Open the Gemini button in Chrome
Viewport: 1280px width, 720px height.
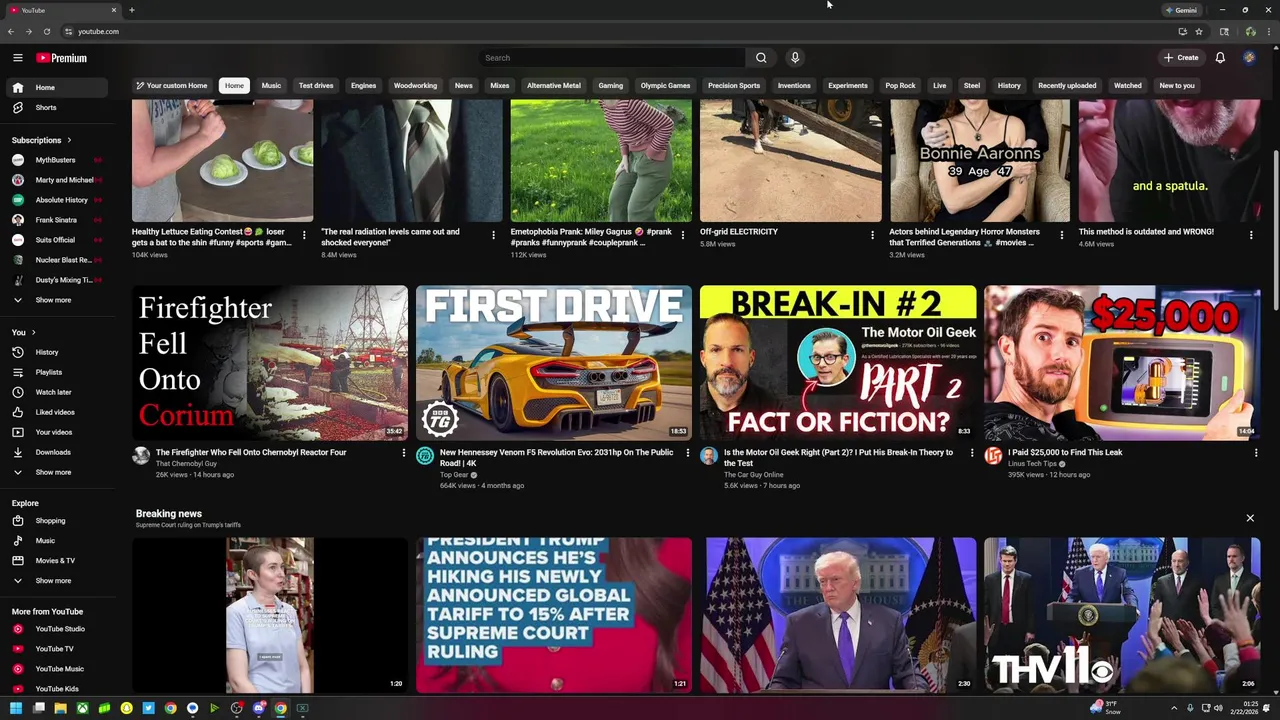1181,10
